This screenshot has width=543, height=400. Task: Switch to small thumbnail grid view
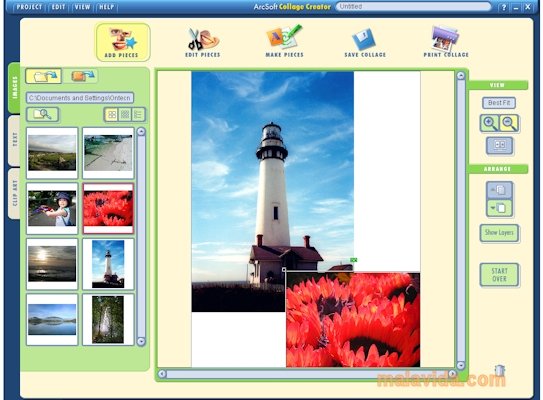click(125, 115)
